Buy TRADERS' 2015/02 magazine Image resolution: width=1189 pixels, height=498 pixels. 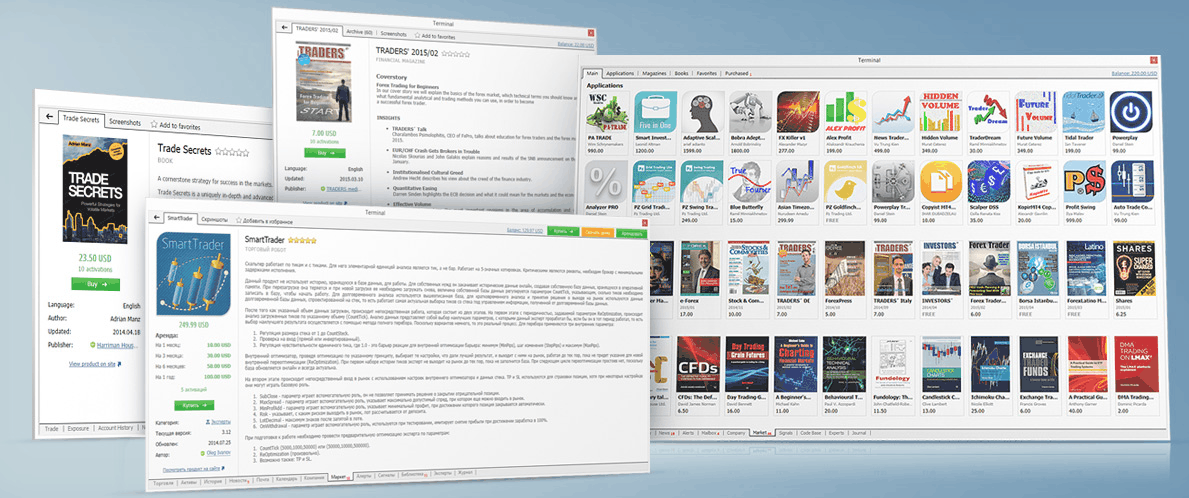tap(325, 152)
